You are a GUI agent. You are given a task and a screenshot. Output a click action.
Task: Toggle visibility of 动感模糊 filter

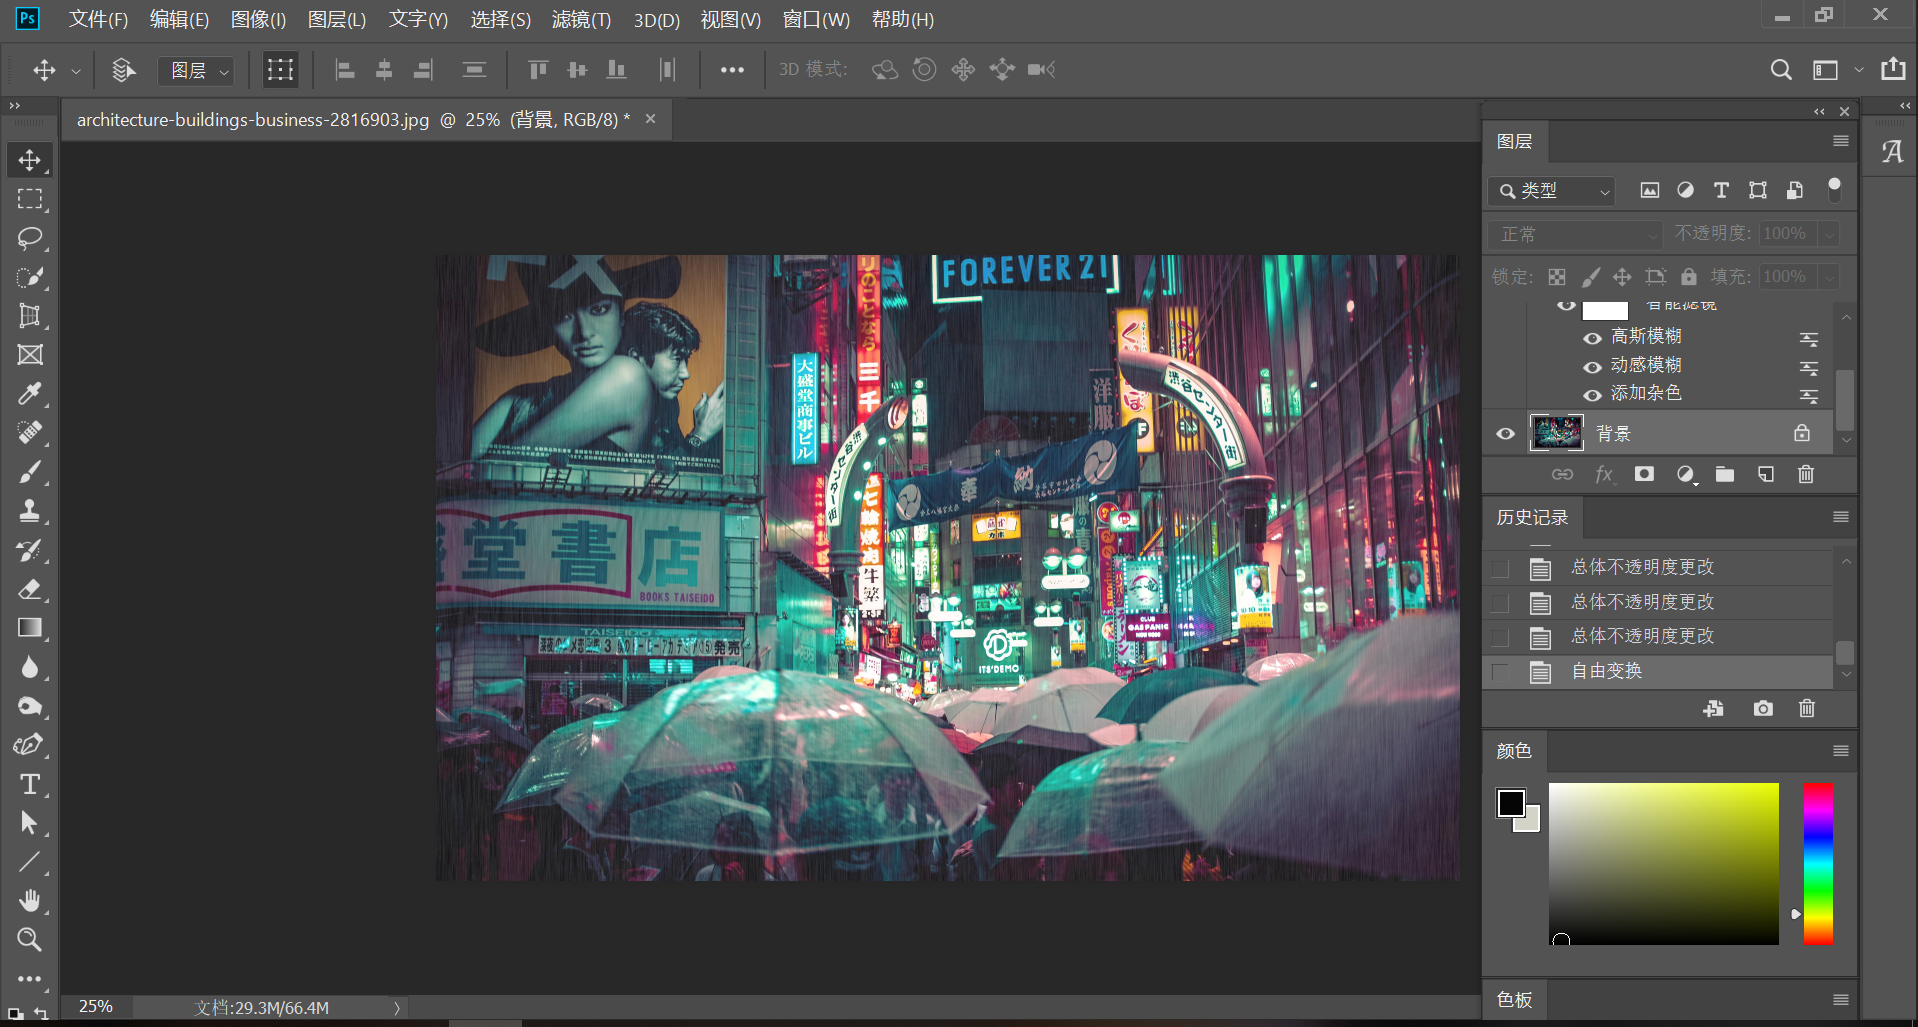1592,367
